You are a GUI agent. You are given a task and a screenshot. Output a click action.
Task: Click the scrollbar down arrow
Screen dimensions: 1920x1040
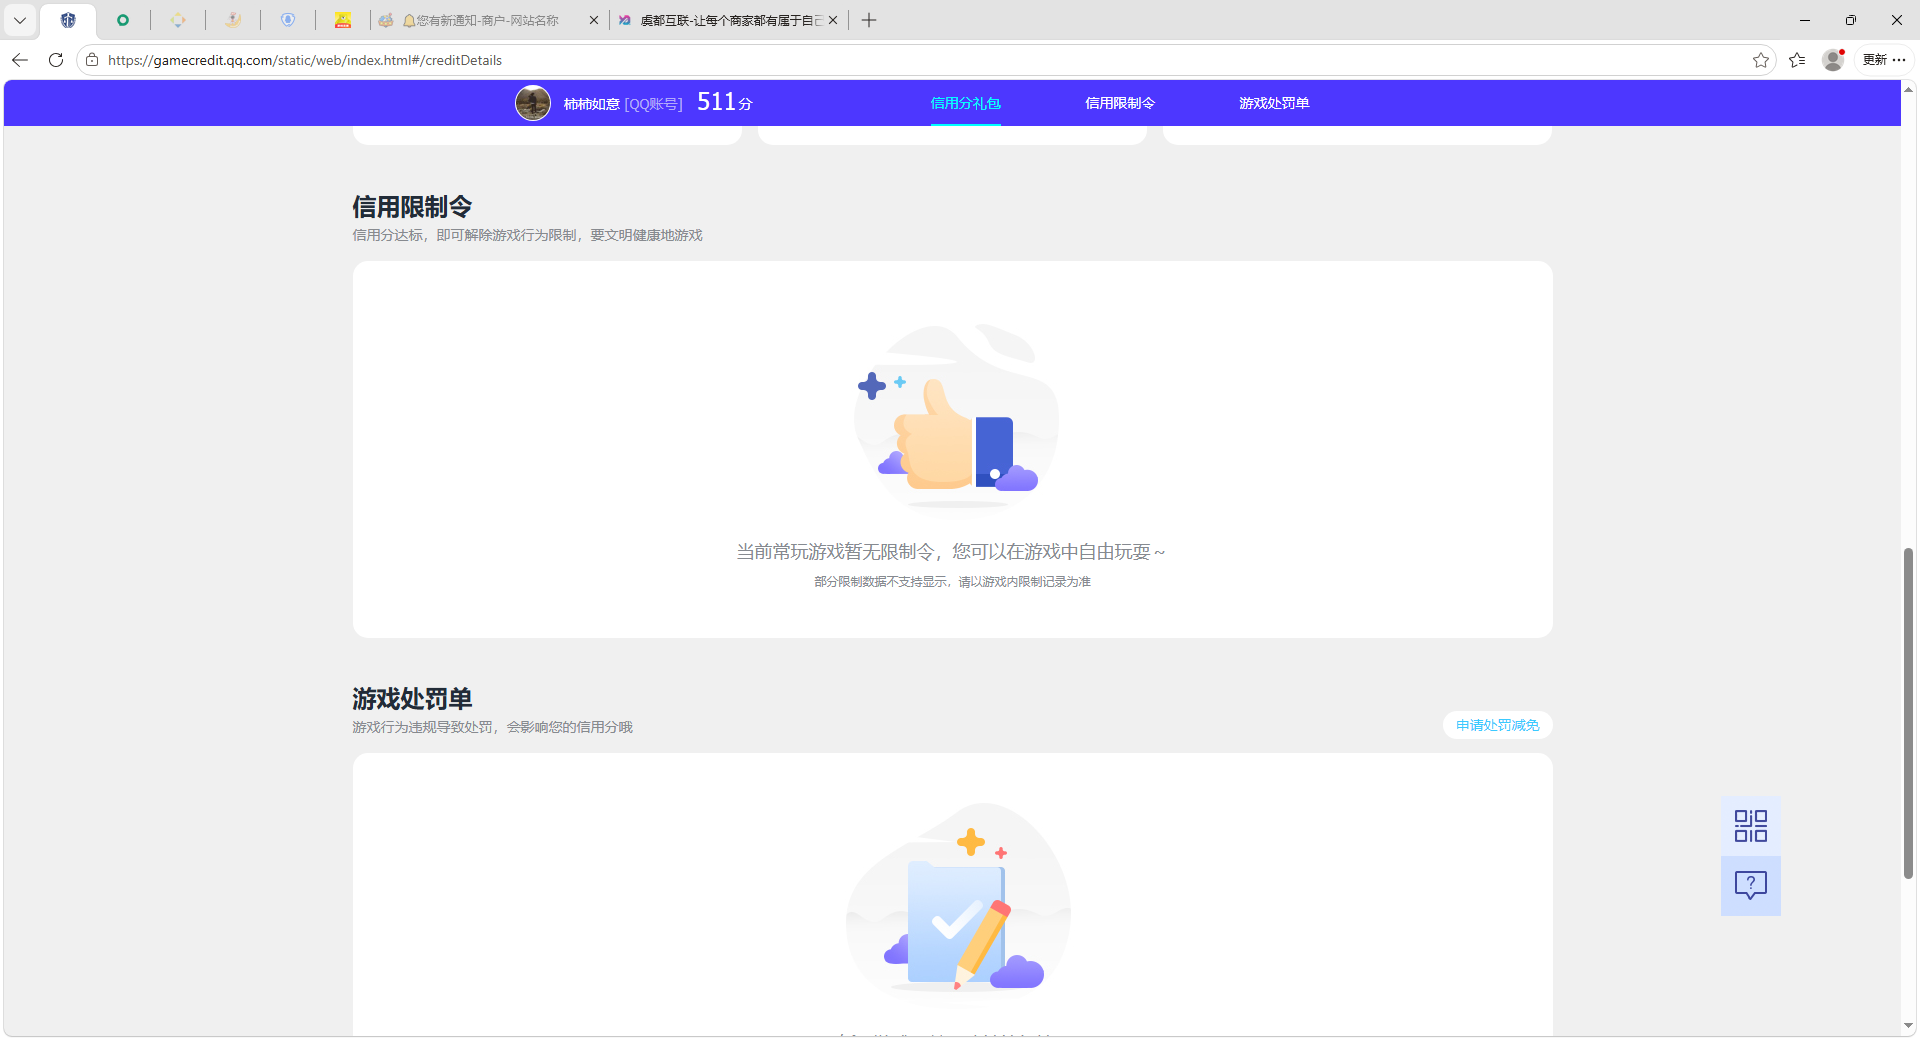[1909, 1026]
